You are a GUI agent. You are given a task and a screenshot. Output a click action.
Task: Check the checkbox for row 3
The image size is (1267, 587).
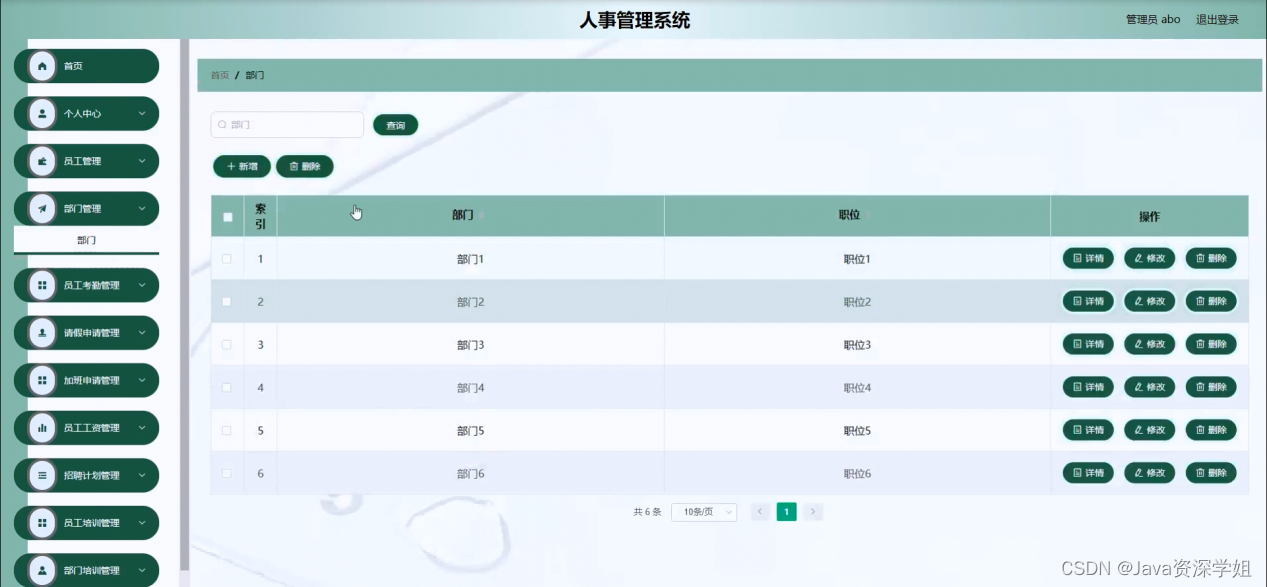227,345
